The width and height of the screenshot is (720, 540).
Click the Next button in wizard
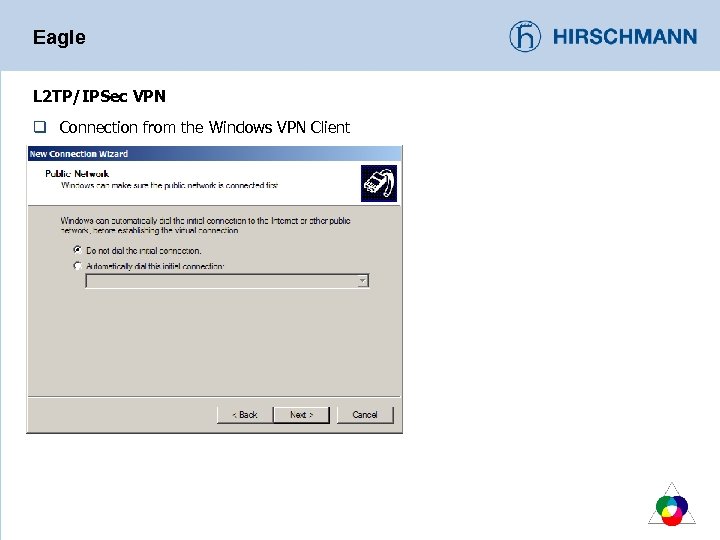click(x=301, y=415)
